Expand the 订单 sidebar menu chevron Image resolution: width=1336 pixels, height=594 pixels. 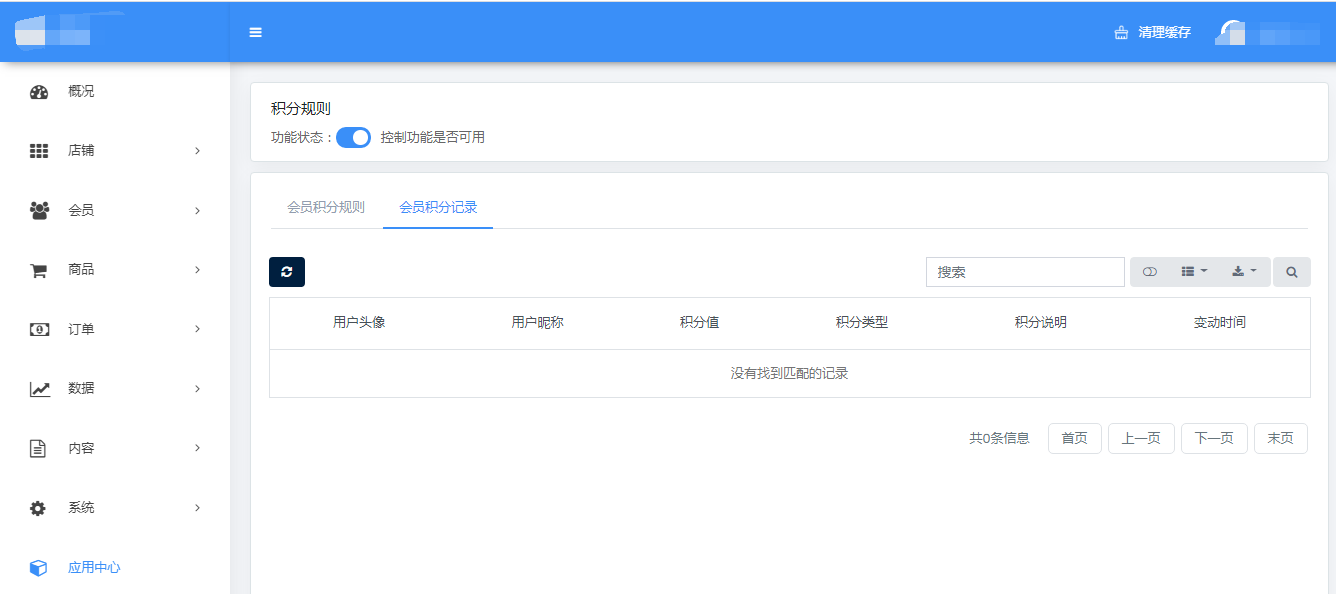coord(197,329)
